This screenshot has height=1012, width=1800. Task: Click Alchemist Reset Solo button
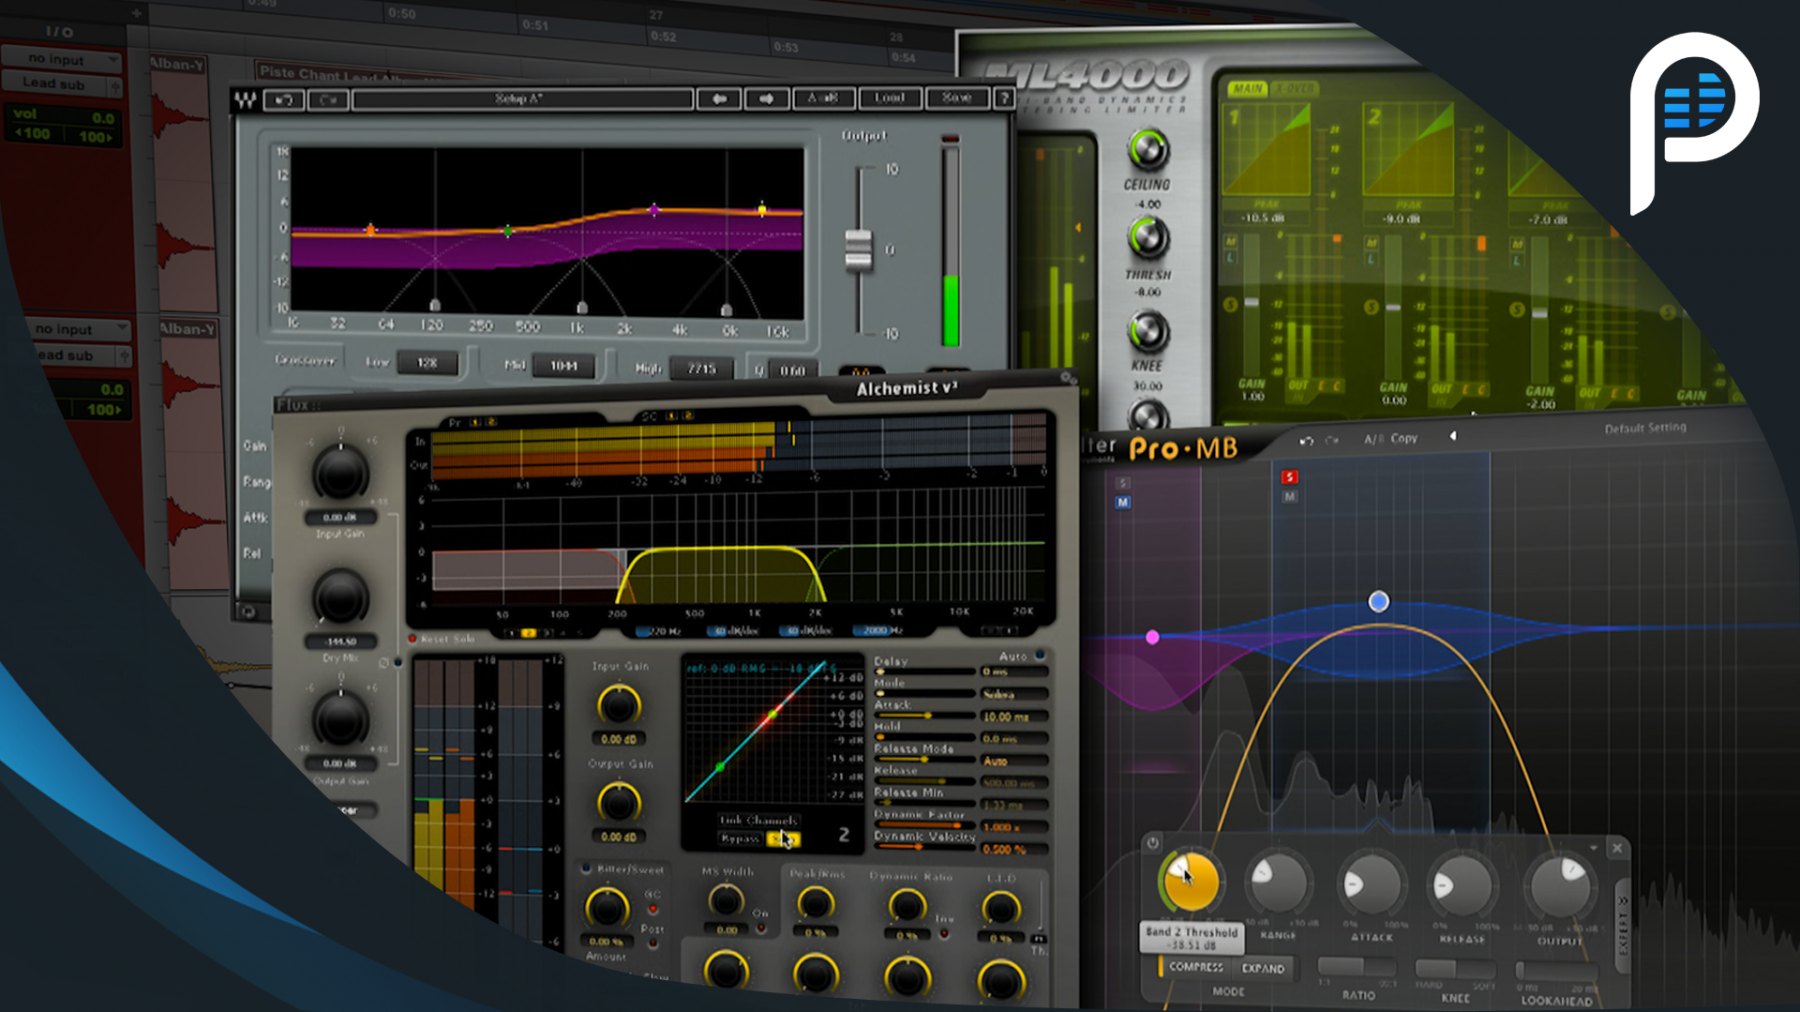tap(441, 639)
